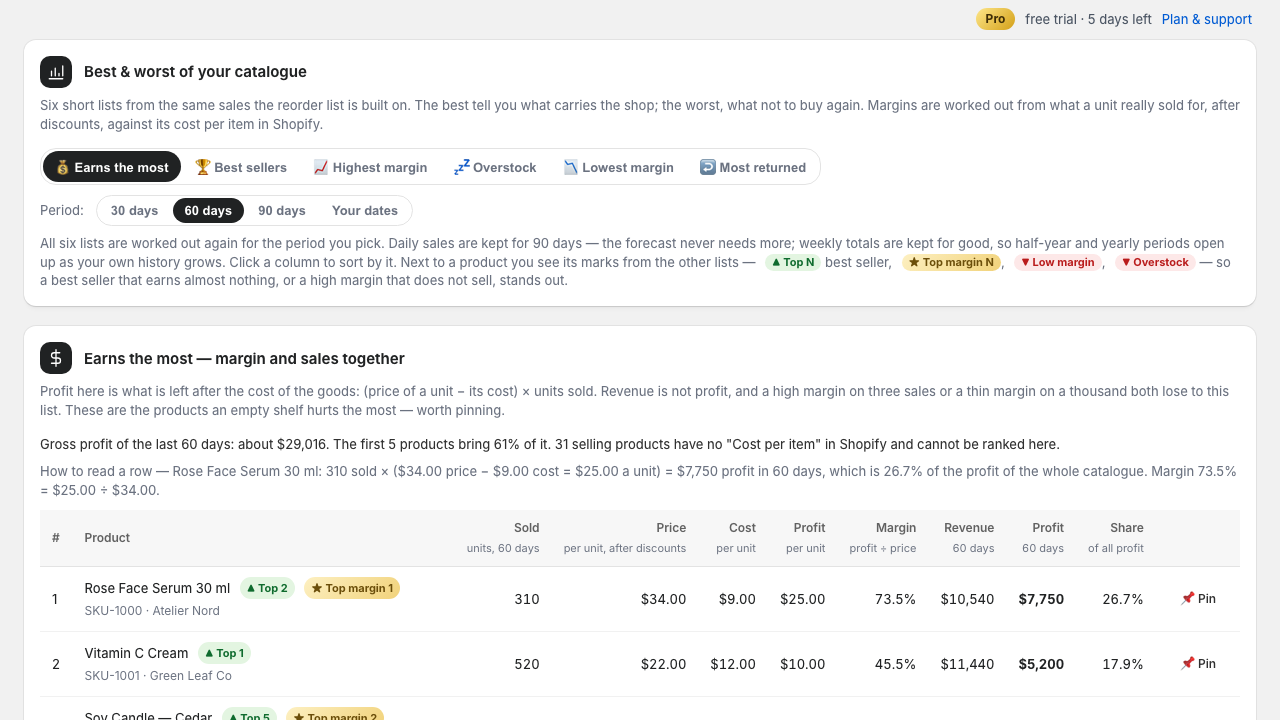Open the Best sellers list tab

[240, 167]
